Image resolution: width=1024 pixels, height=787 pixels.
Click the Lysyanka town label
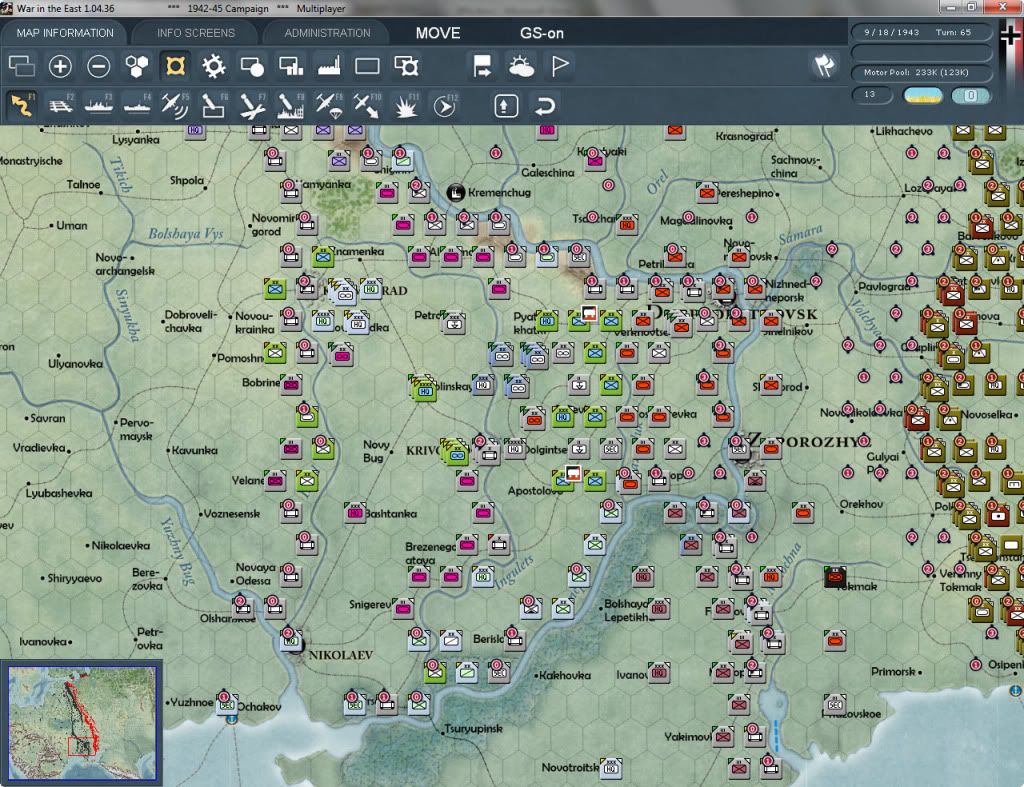pos(135,140)
